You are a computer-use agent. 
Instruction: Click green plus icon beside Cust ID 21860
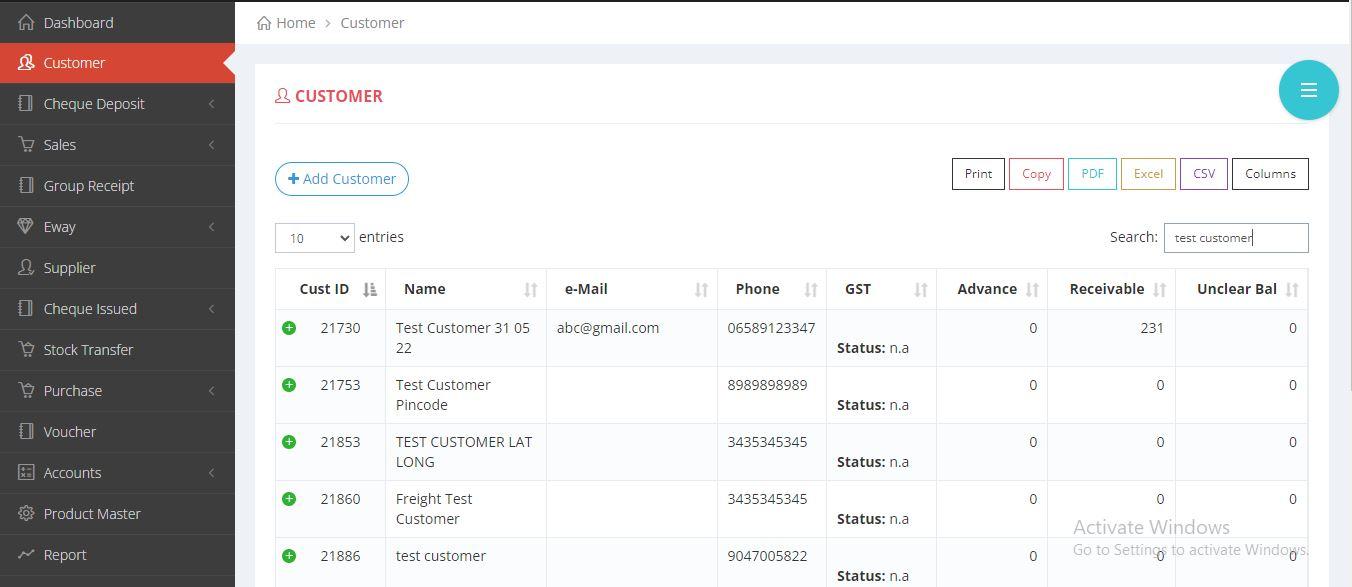(x=289, y=499)
